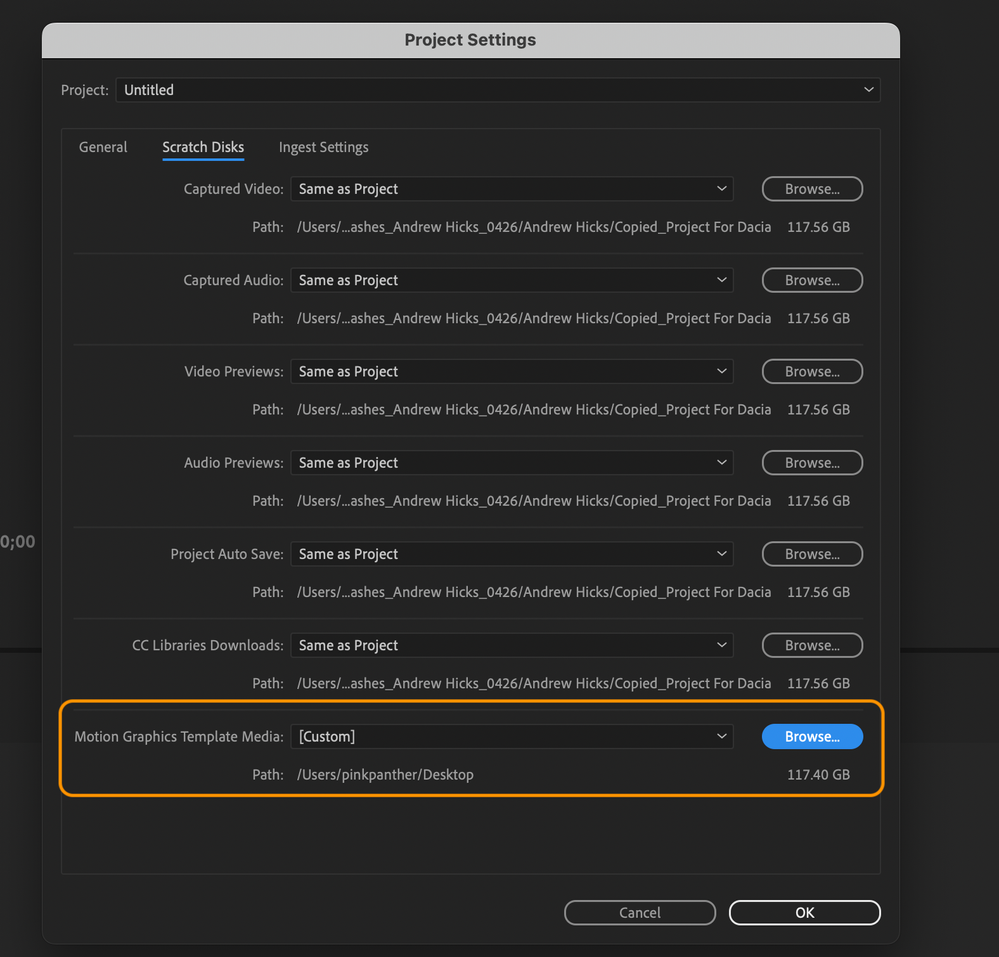Open the Ingest Settings tab
The image size is (999, 957).
[x=323, y=147]
